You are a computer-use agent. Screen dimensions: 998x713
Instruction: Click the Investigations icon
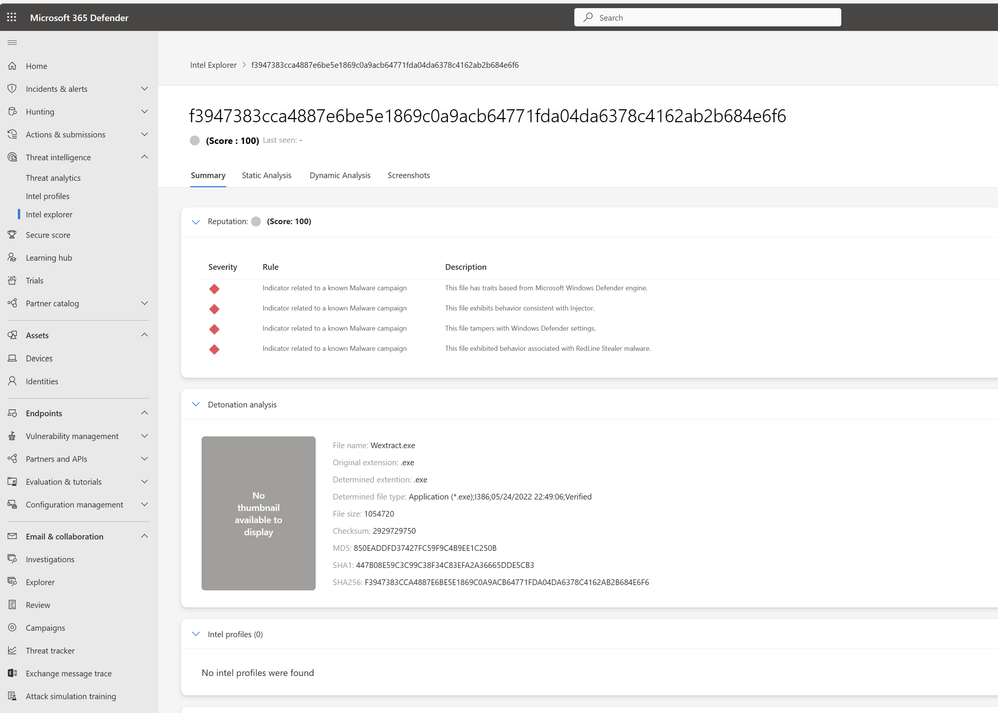point(12,559)
